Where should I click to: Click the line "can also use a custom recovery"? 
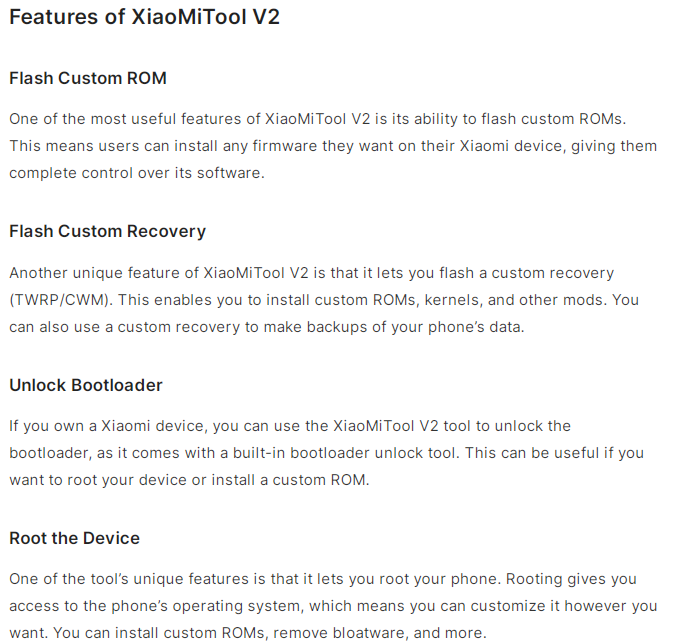click(267, 327)
